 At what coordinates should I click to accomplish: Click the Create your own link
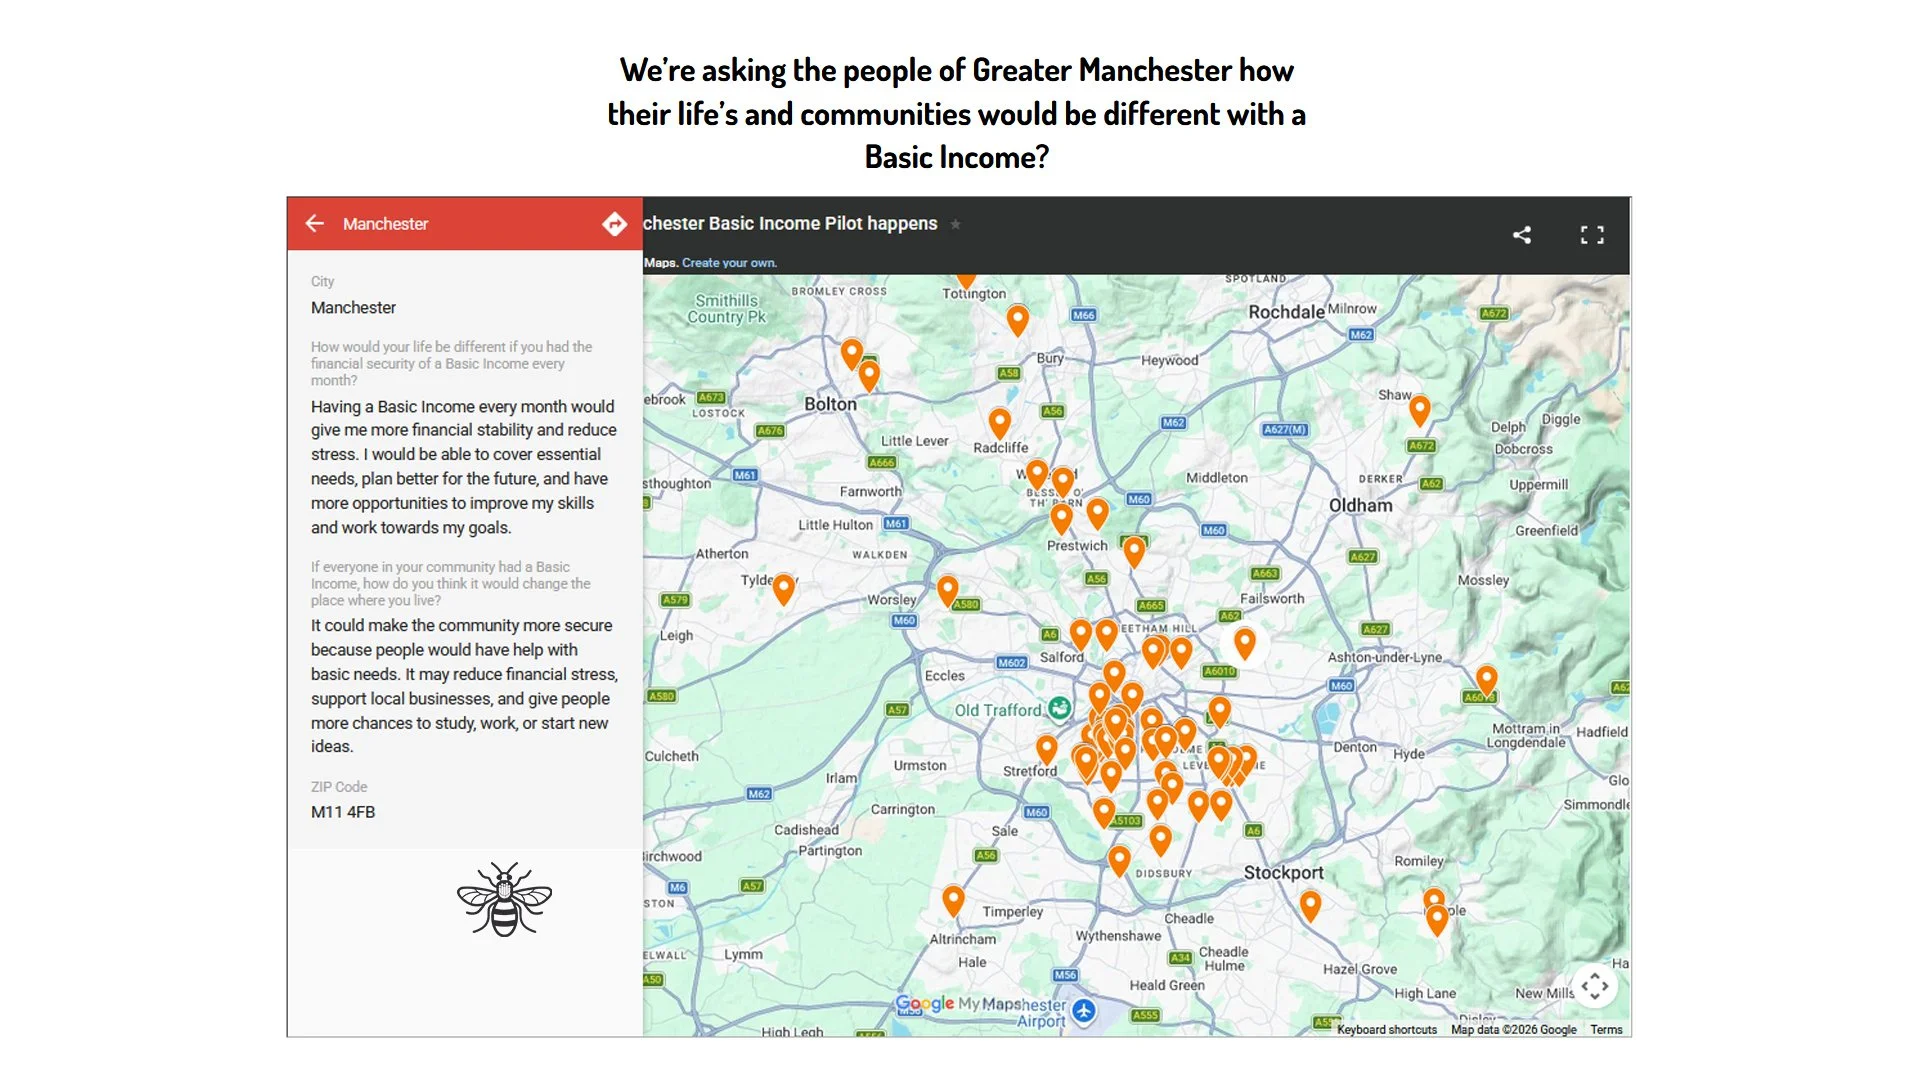coord(729,263)
